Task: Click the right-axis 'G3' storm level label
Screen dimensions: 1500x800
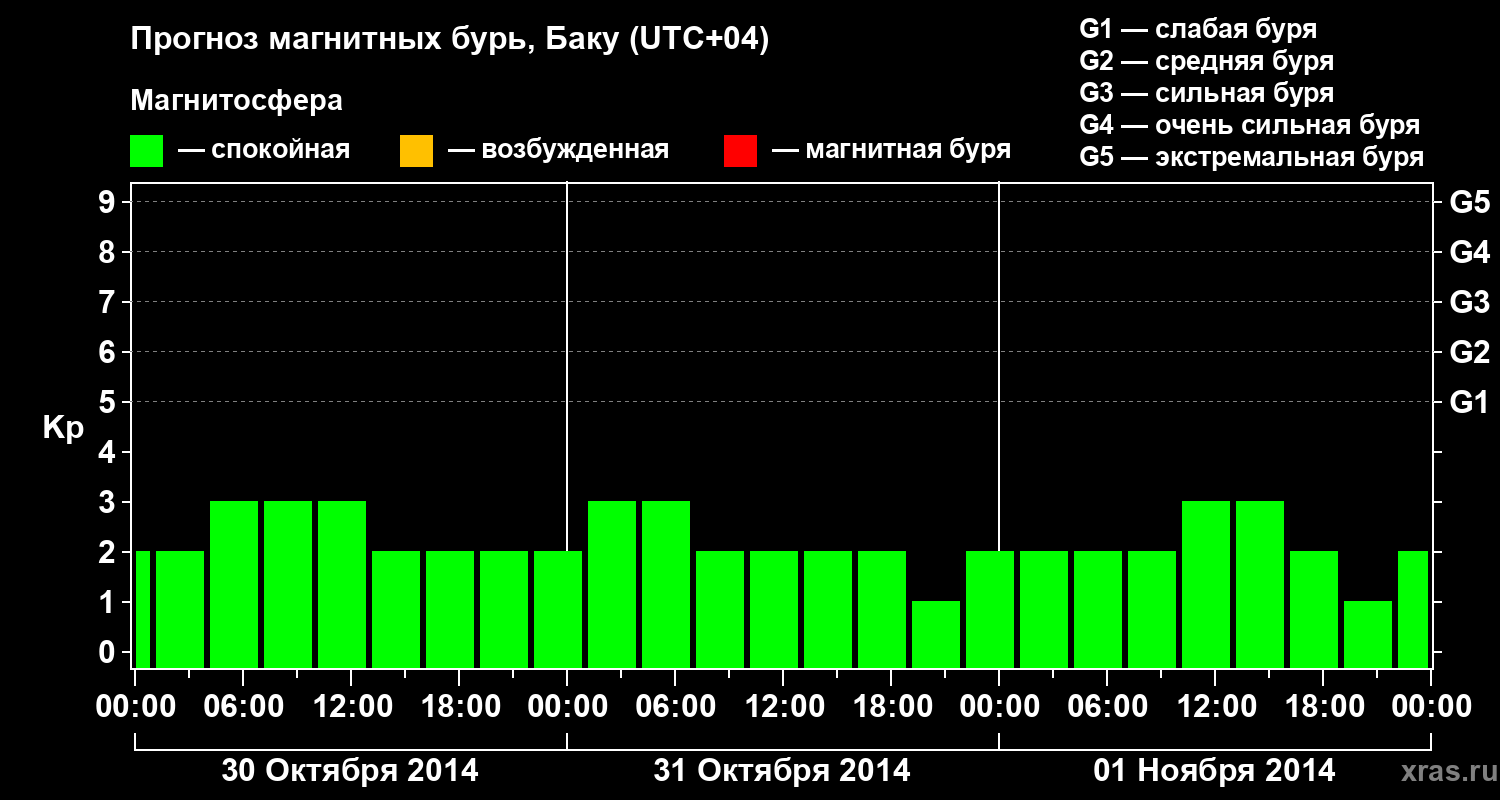Action: tap(1469, 302)
